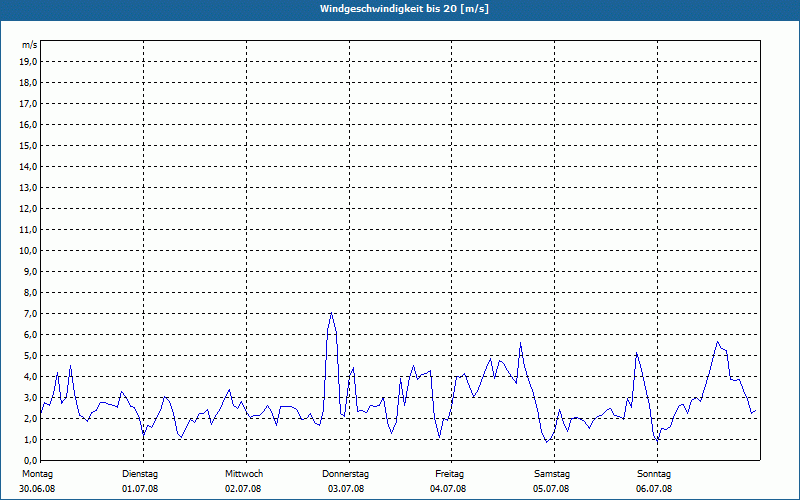Click the 3,0 y-axis value
The image size is (800, 500).
pos(30,397)
